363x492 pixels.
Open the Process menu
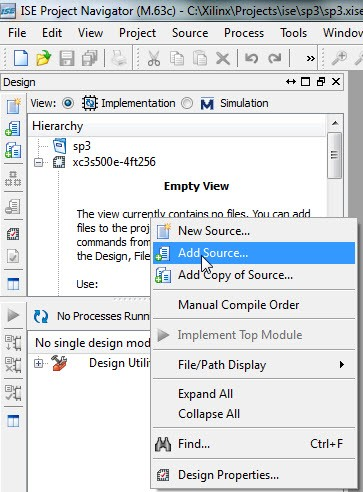[244, 33]
